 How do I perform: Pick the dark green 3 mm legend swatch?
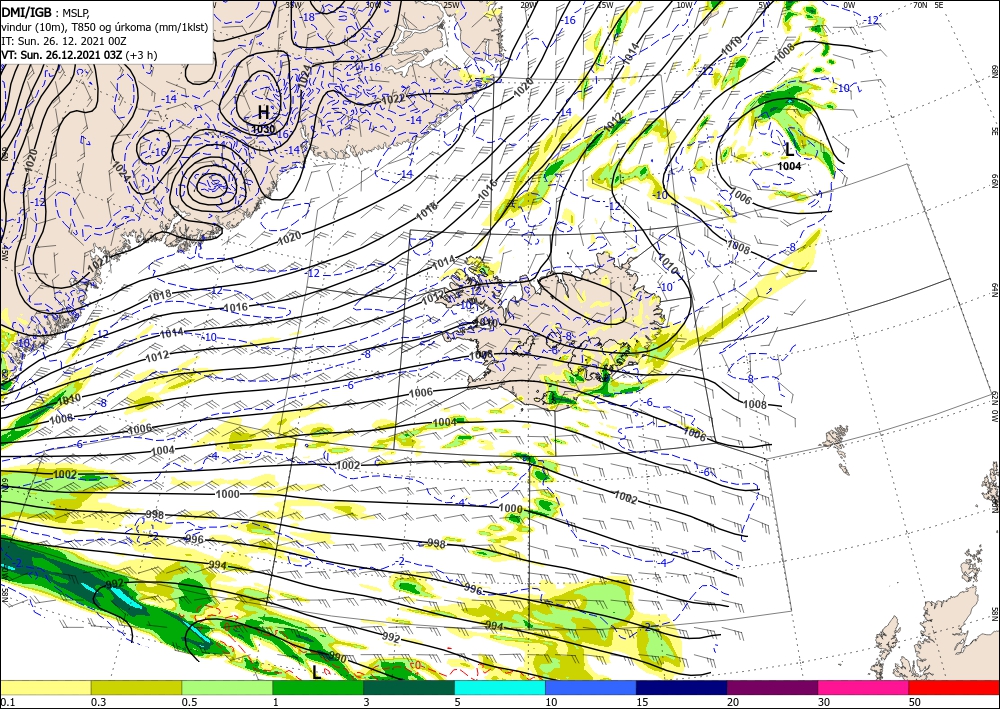pos(409,687)
